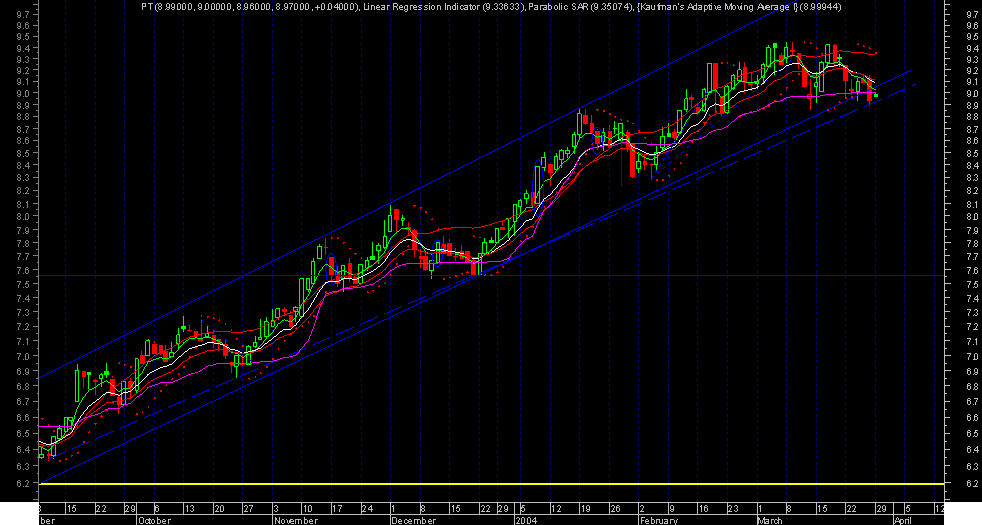Image resolution: width=982 pixels, height=525 pixels.
Task: Click the February 16 date label
Action: (704, 509)
